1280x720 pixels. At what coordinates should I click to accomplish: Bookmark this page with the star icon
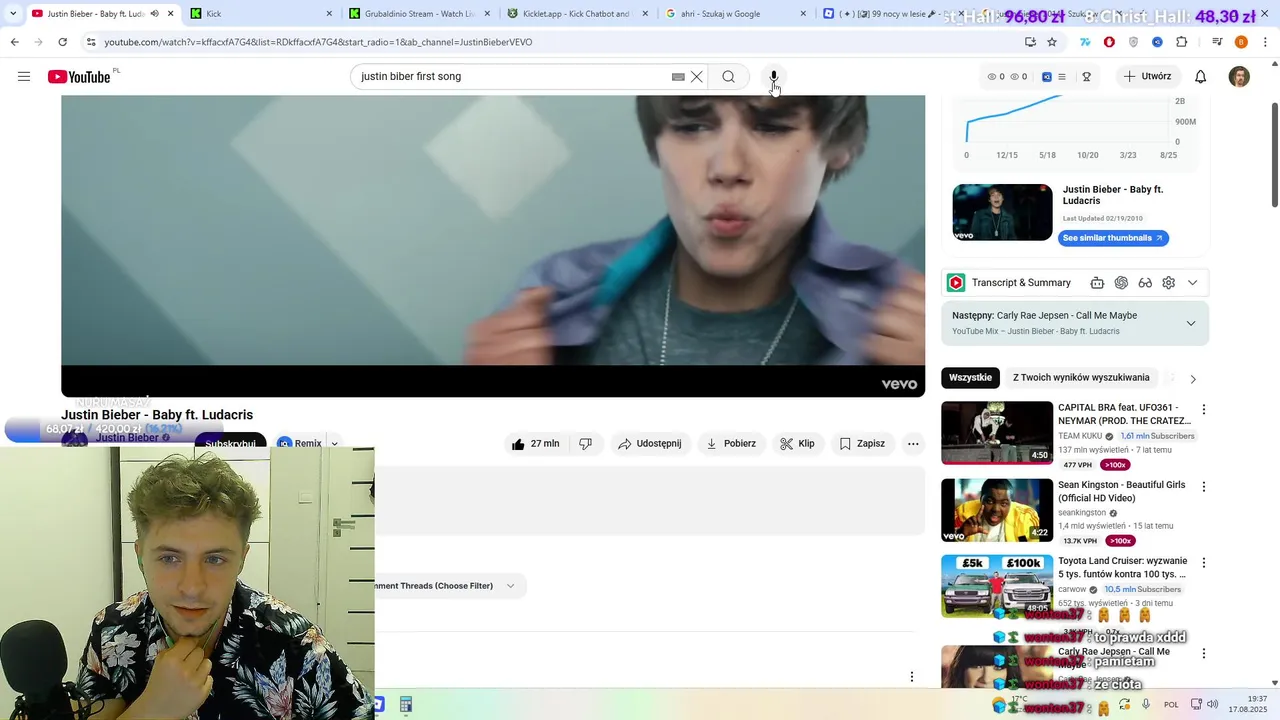pos(1052,42)
